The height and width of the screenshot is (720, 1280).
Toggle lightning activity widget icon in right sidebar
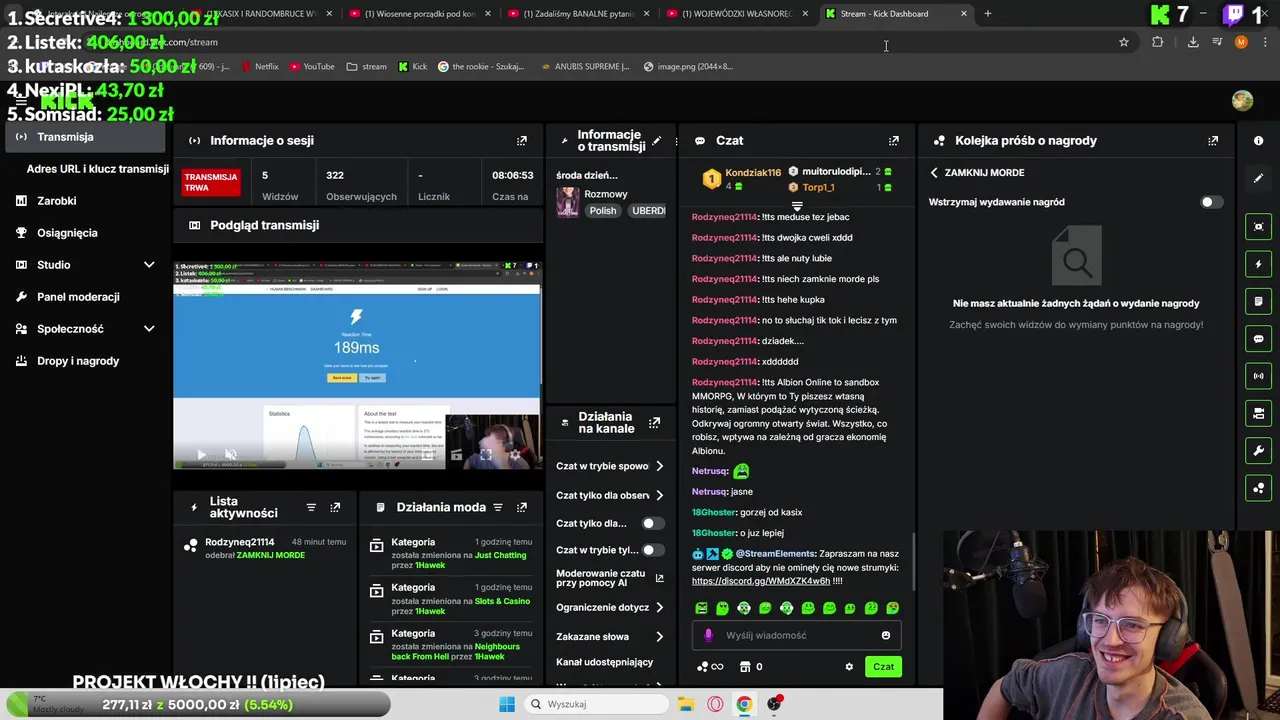[1258, 264]
